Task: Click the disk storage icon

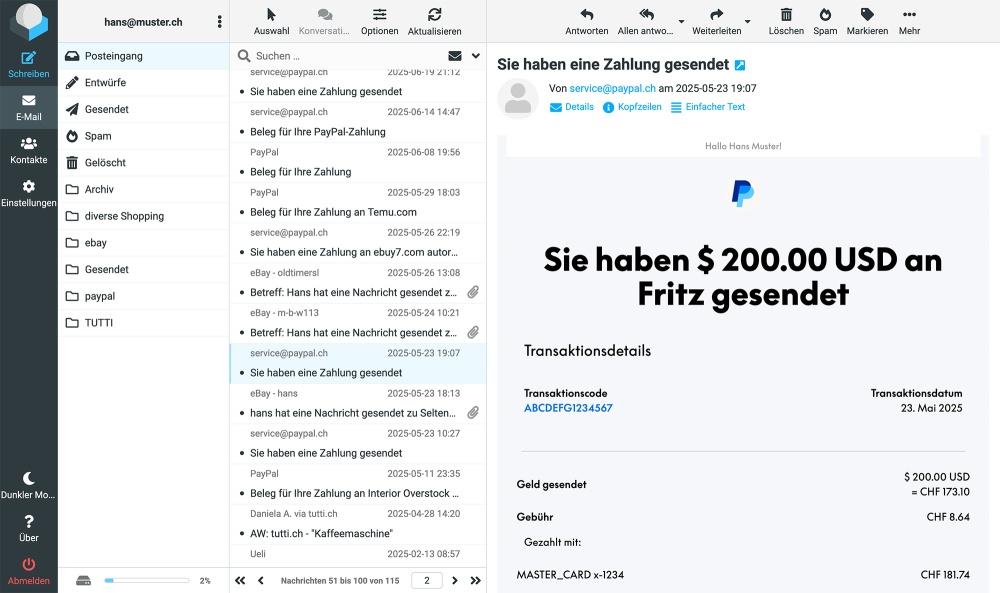Action: click(x=84, y=581)
